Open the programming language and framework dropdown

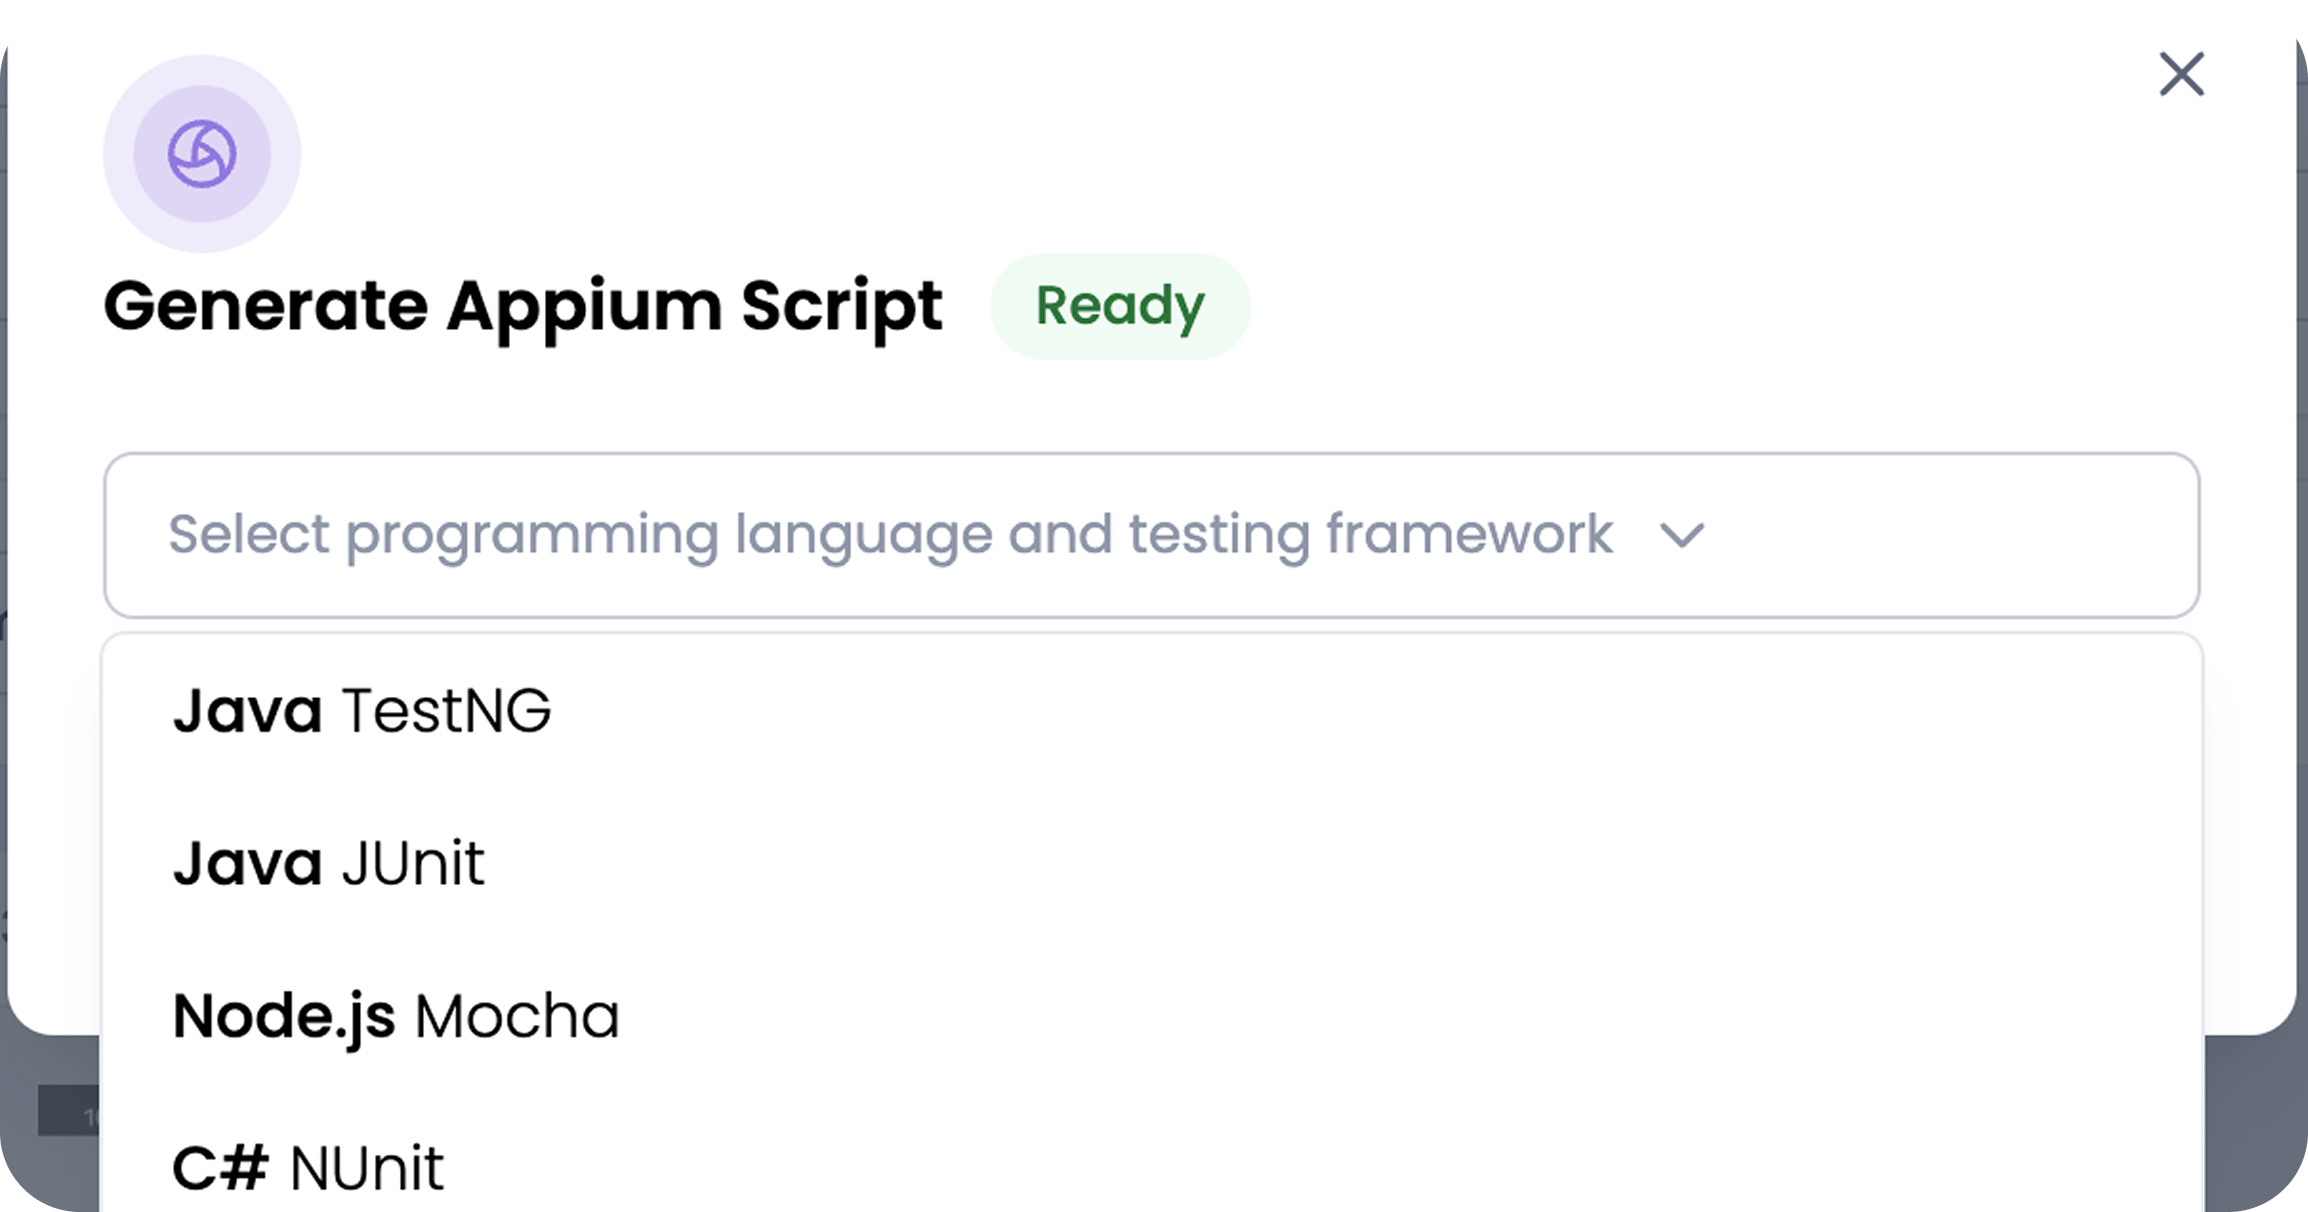pos(890,535)
